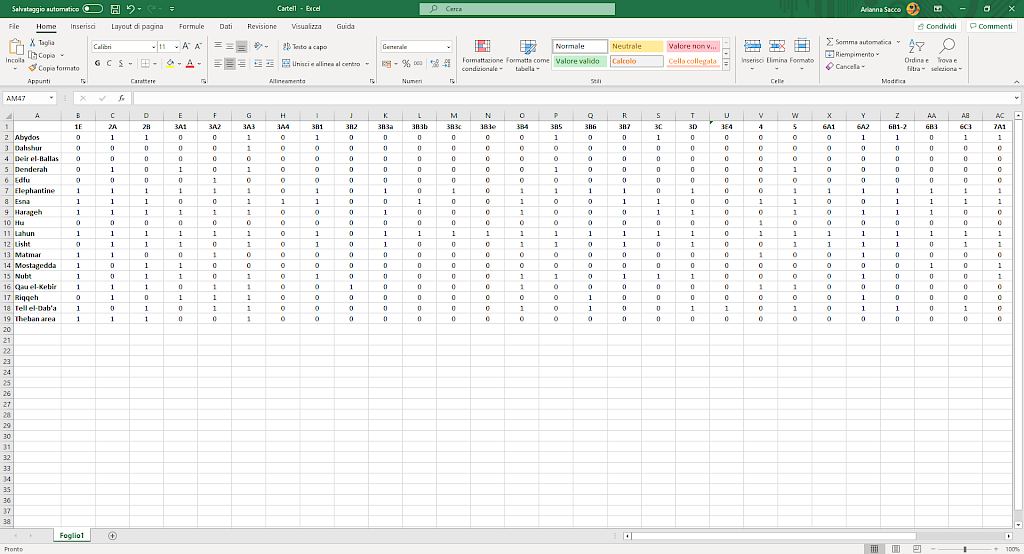The image size is (1024, 554).
Task: Add a new sheet with the plus button
Action: click(x=112, y=536)
